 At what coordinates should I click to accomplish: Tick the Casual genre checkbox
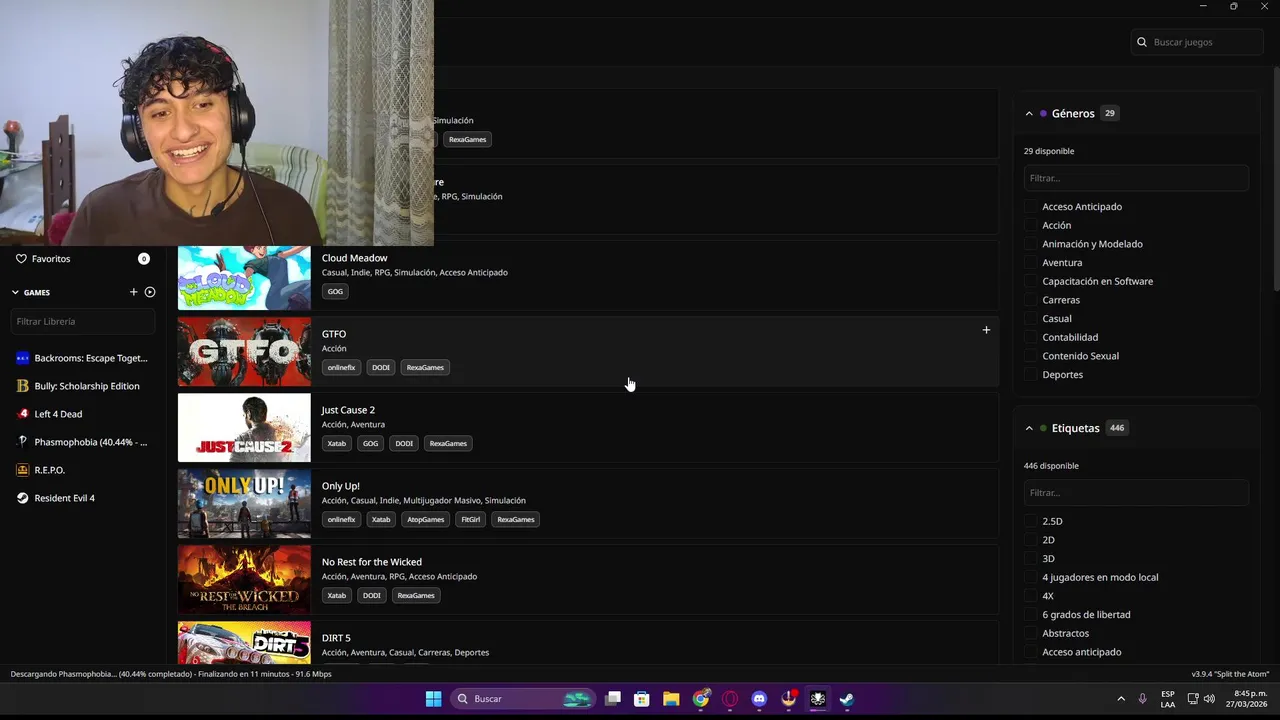click(1031, 319)
